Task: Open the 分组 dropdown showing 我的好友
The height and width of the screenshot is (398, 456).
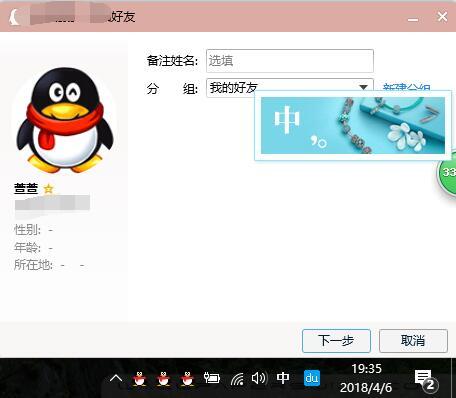Action: point(290,88)
